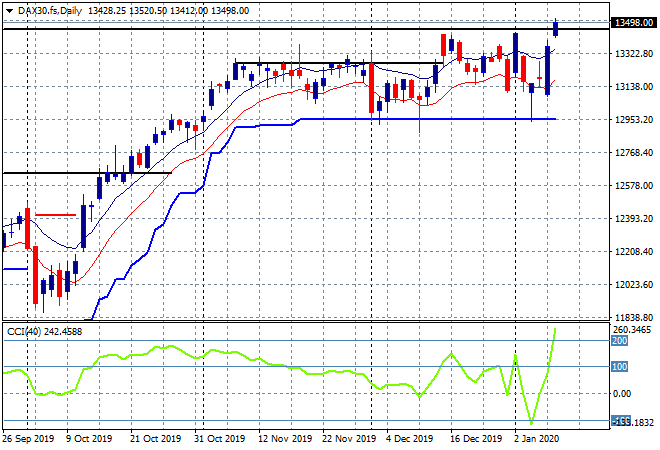Click the CCI(40) 242.4588 indicator label

[44, 332]
